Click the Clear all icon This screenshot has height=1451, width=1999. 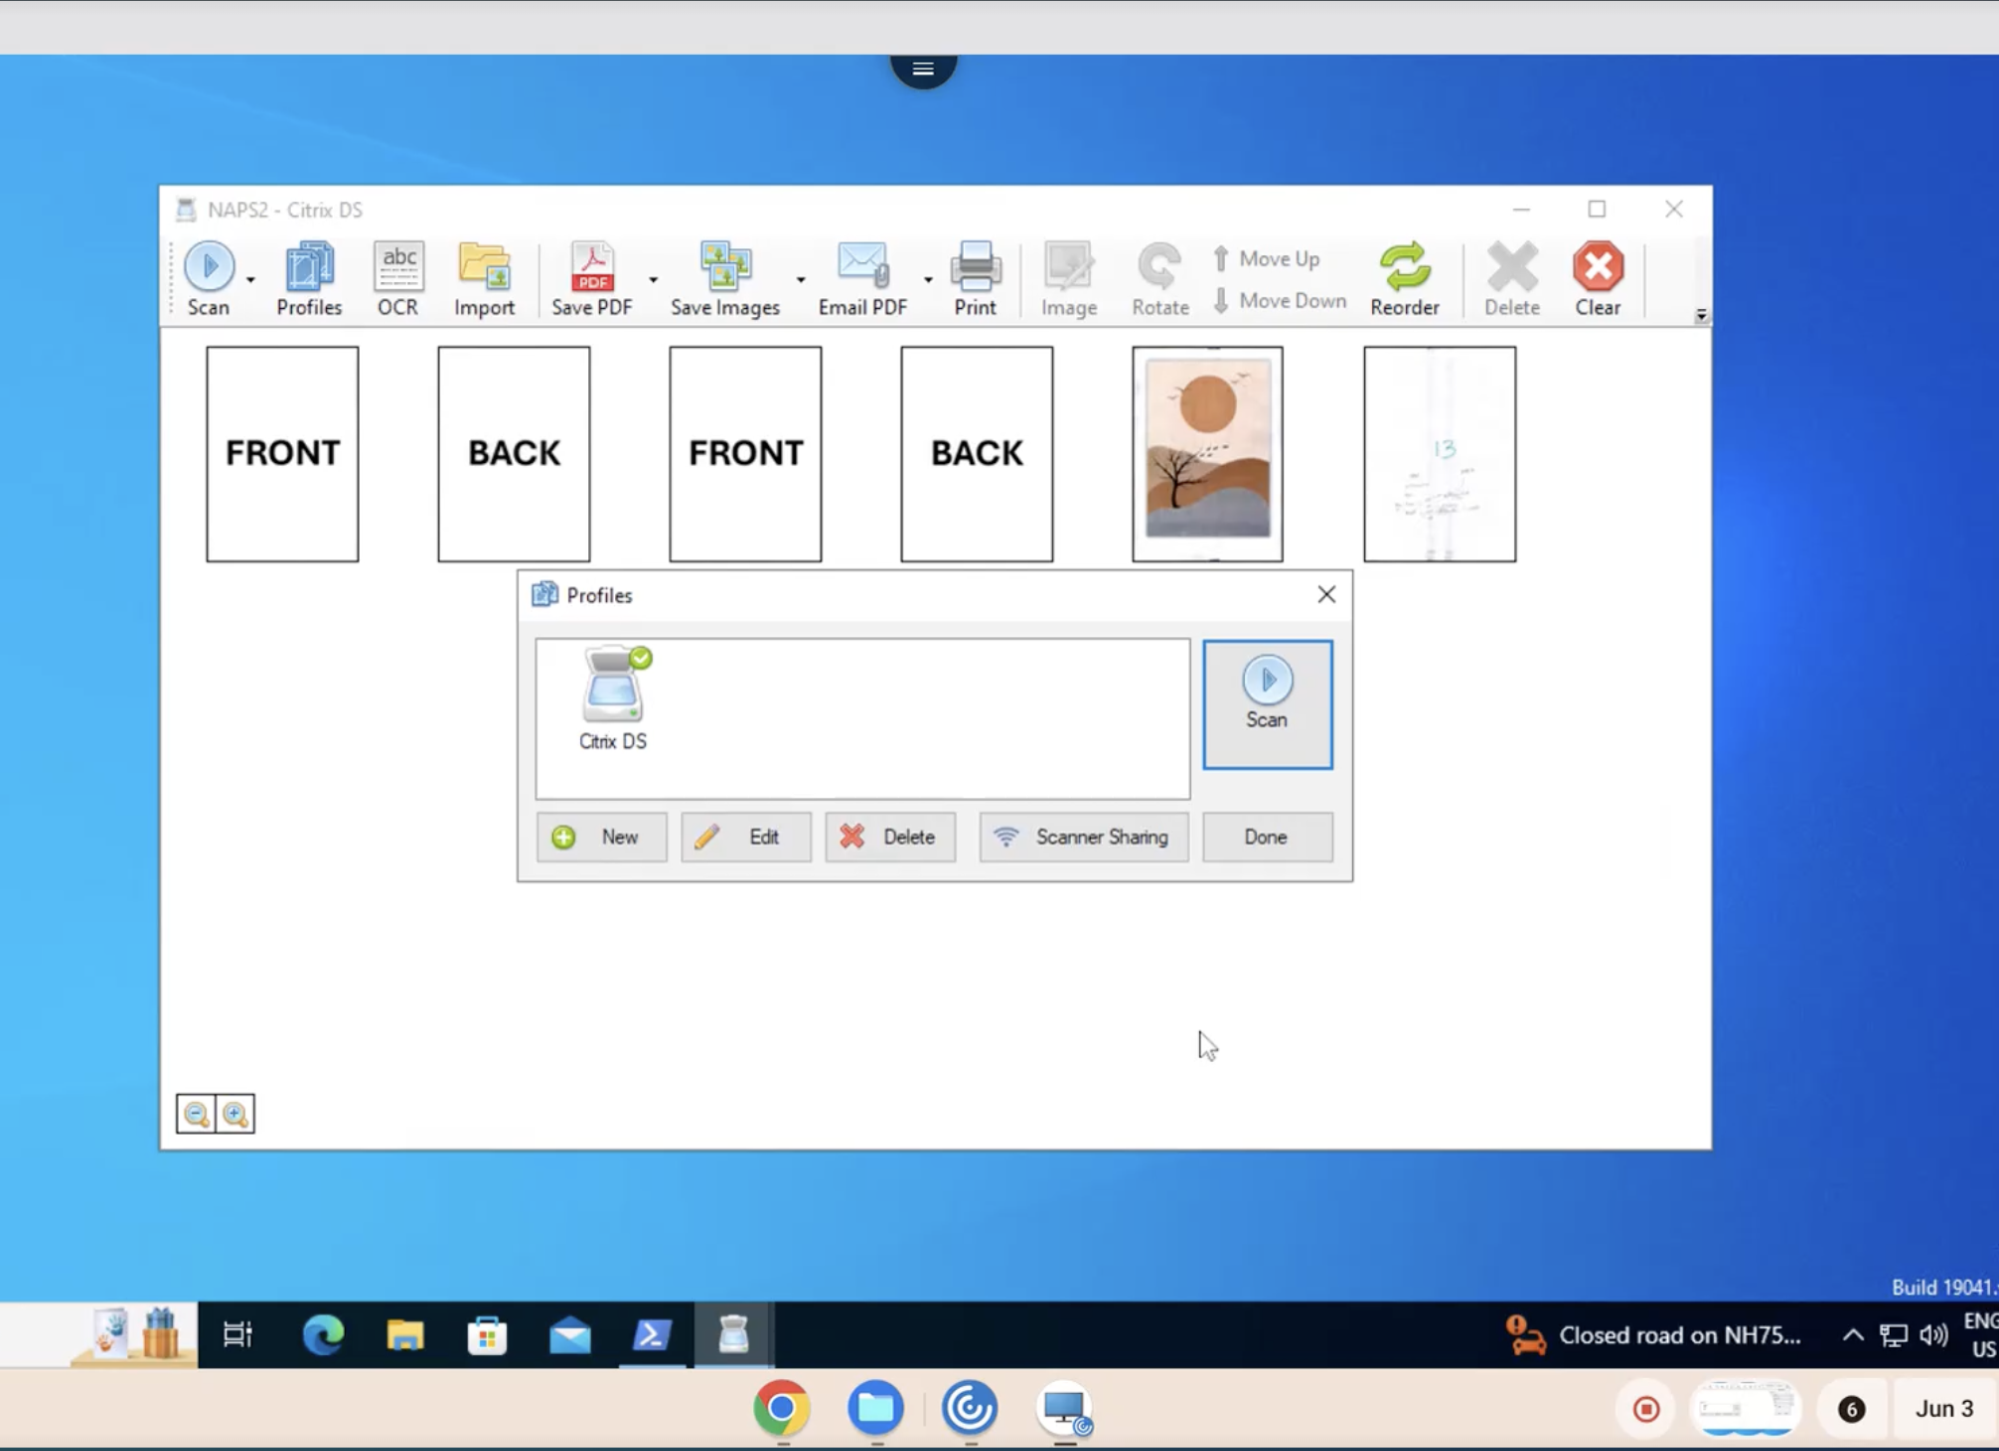click(1597, 279)
